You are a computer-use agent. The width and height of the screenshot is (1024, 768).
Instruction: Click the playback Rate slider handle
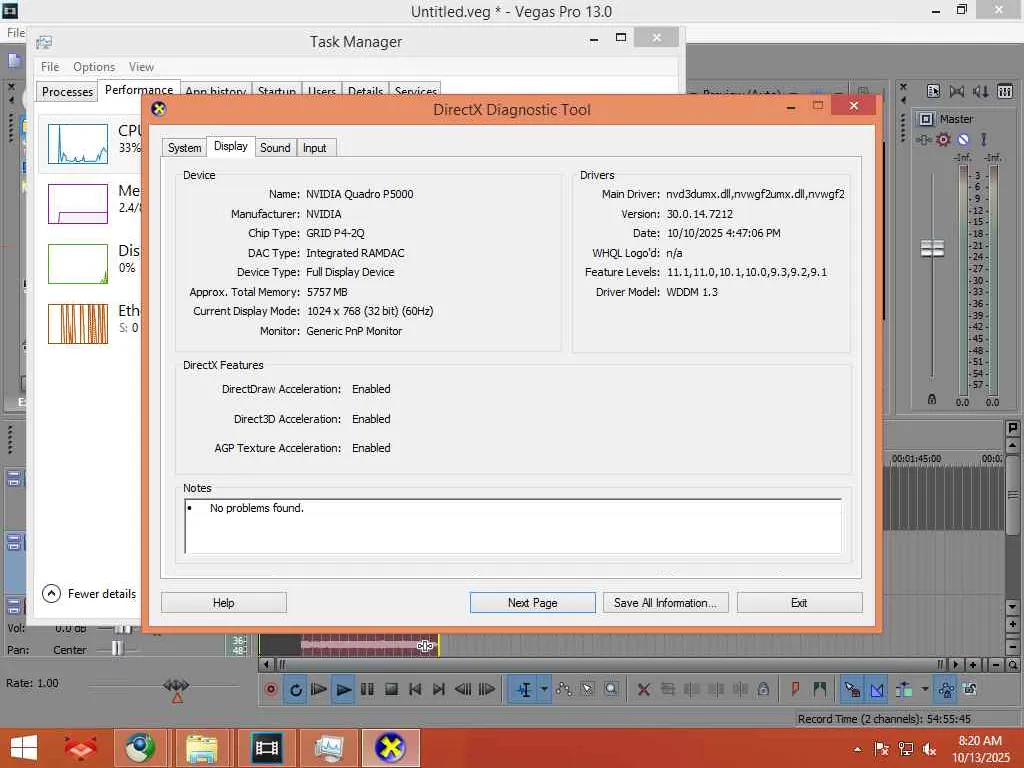tap(176, 685)
